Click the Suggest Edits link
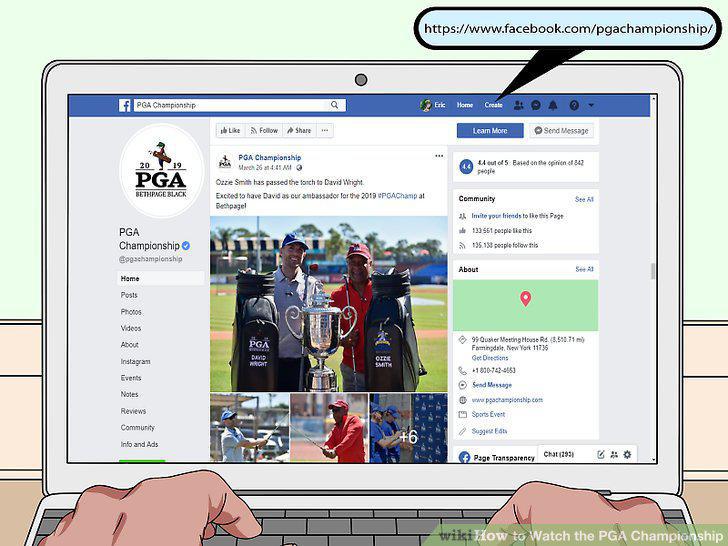Screen dimensions: 728x546 coord(489,431)
